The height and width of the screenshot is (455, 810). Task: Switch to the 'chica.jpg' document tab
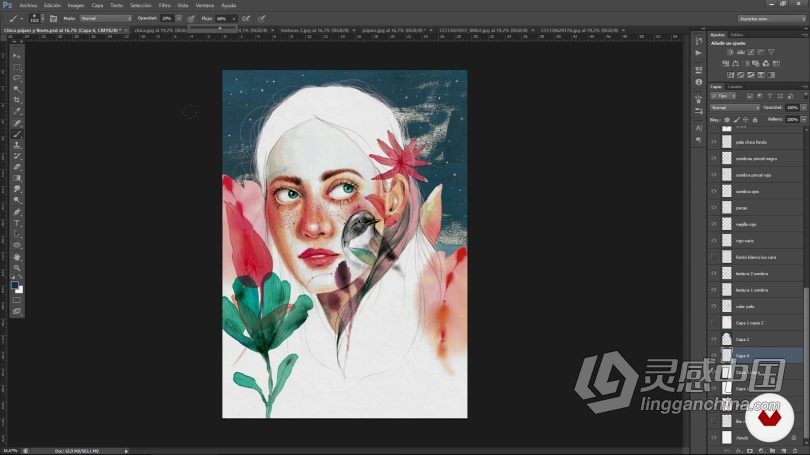160,30
